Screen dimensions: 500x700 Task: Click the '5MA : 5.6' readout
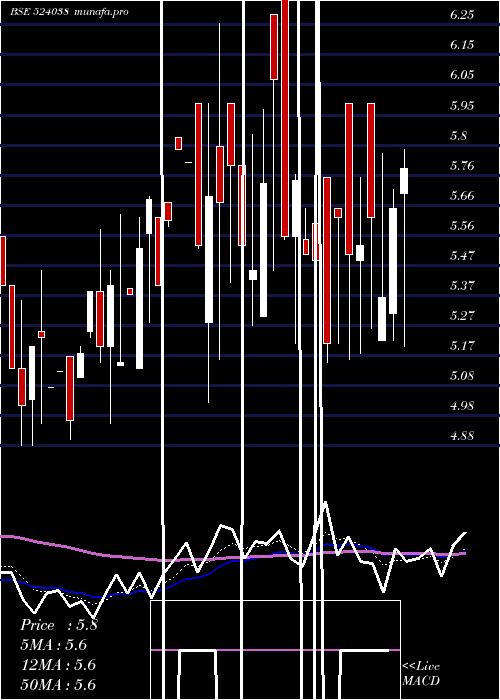(x=54, y=645)
